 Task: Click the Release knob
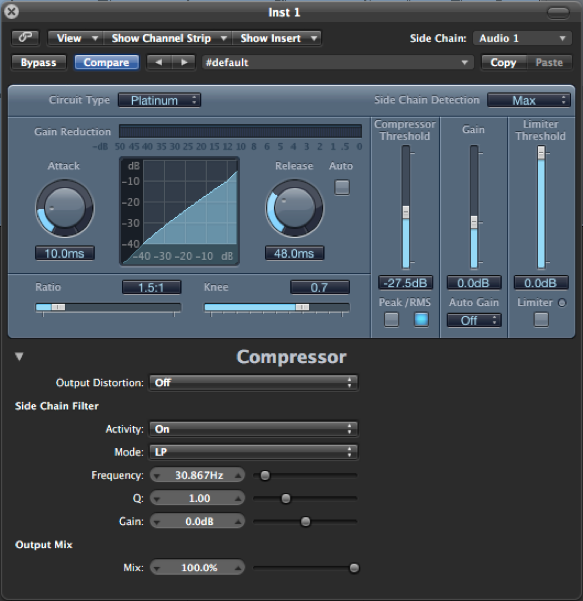[294, 209]
